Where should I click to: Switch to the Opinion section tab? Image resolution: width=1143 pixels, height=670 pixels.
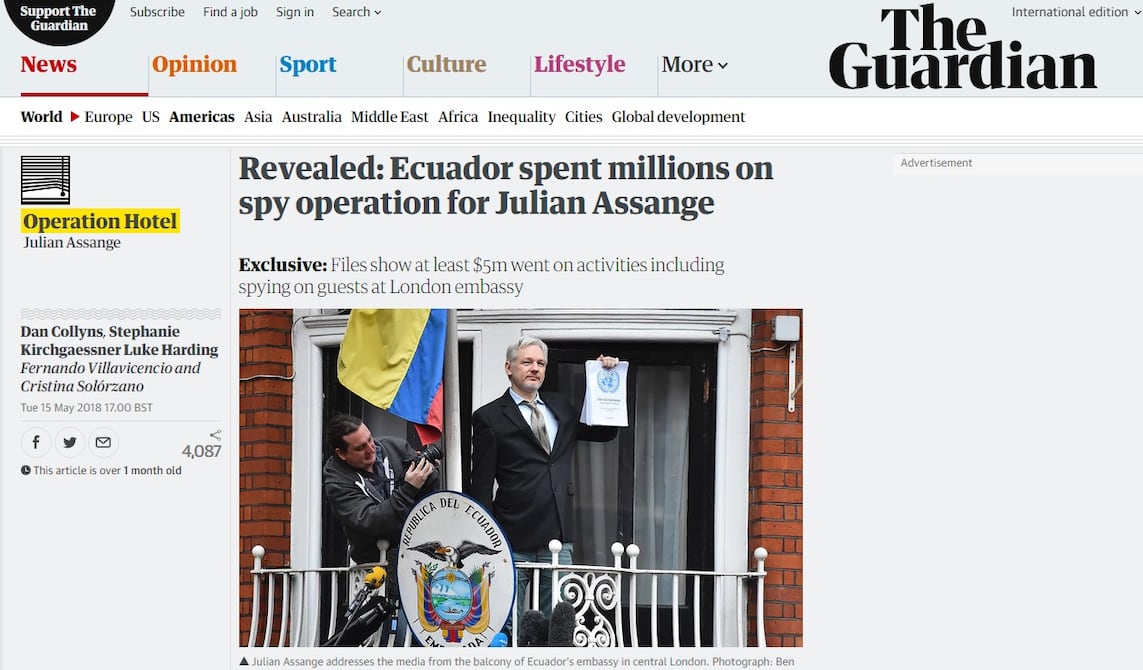(195, 64)
